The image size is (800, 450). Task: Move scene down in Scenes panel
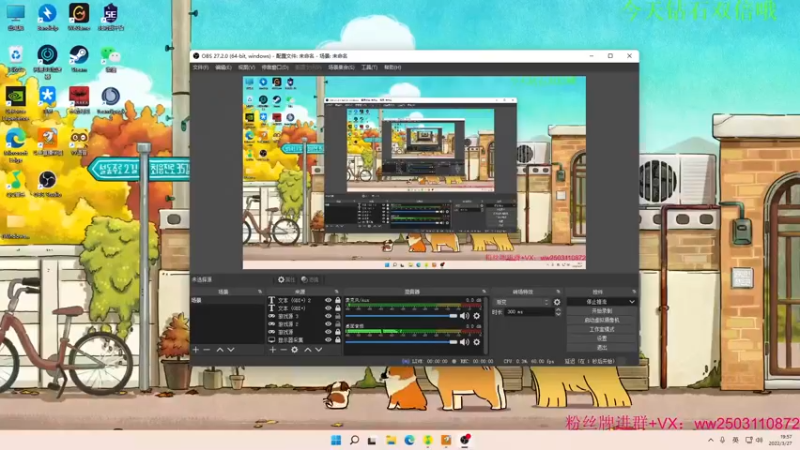231,350
